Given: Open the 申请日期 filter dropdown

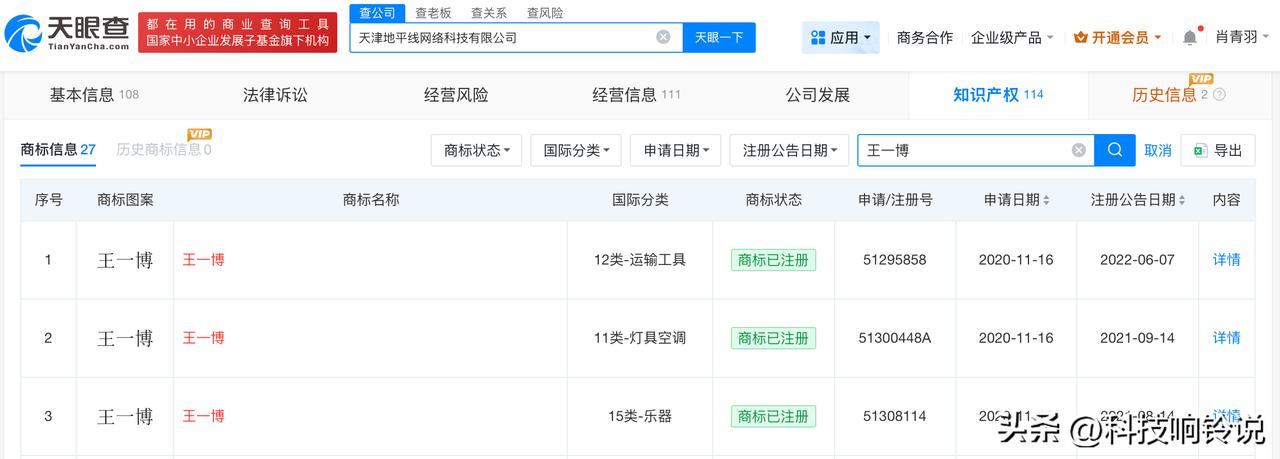Looking at the screenshot, I should coord(676,150).
